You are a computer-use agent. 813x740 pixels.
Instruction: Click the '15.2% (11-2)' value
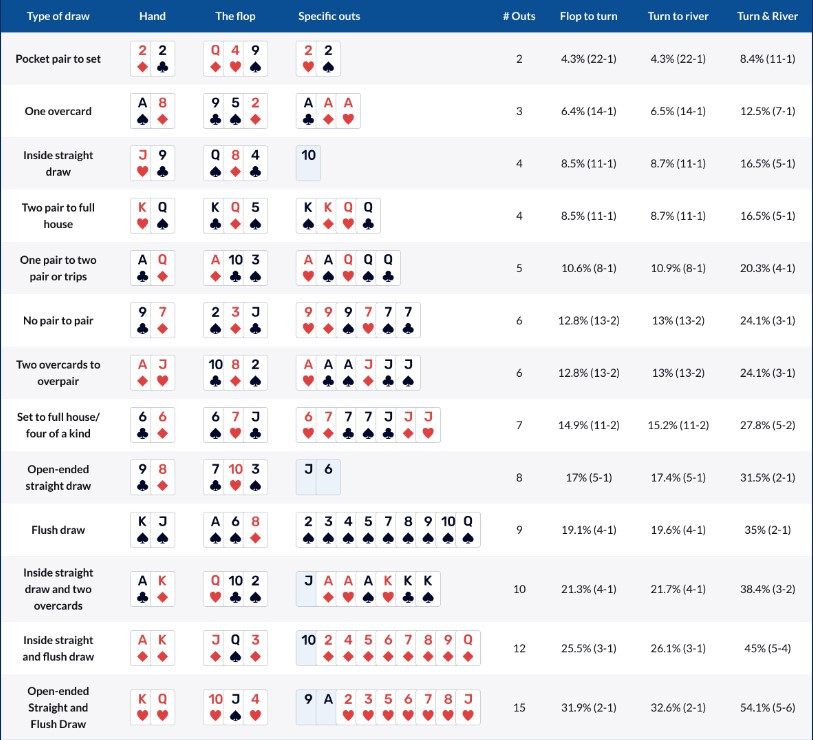tap(678, 425)
